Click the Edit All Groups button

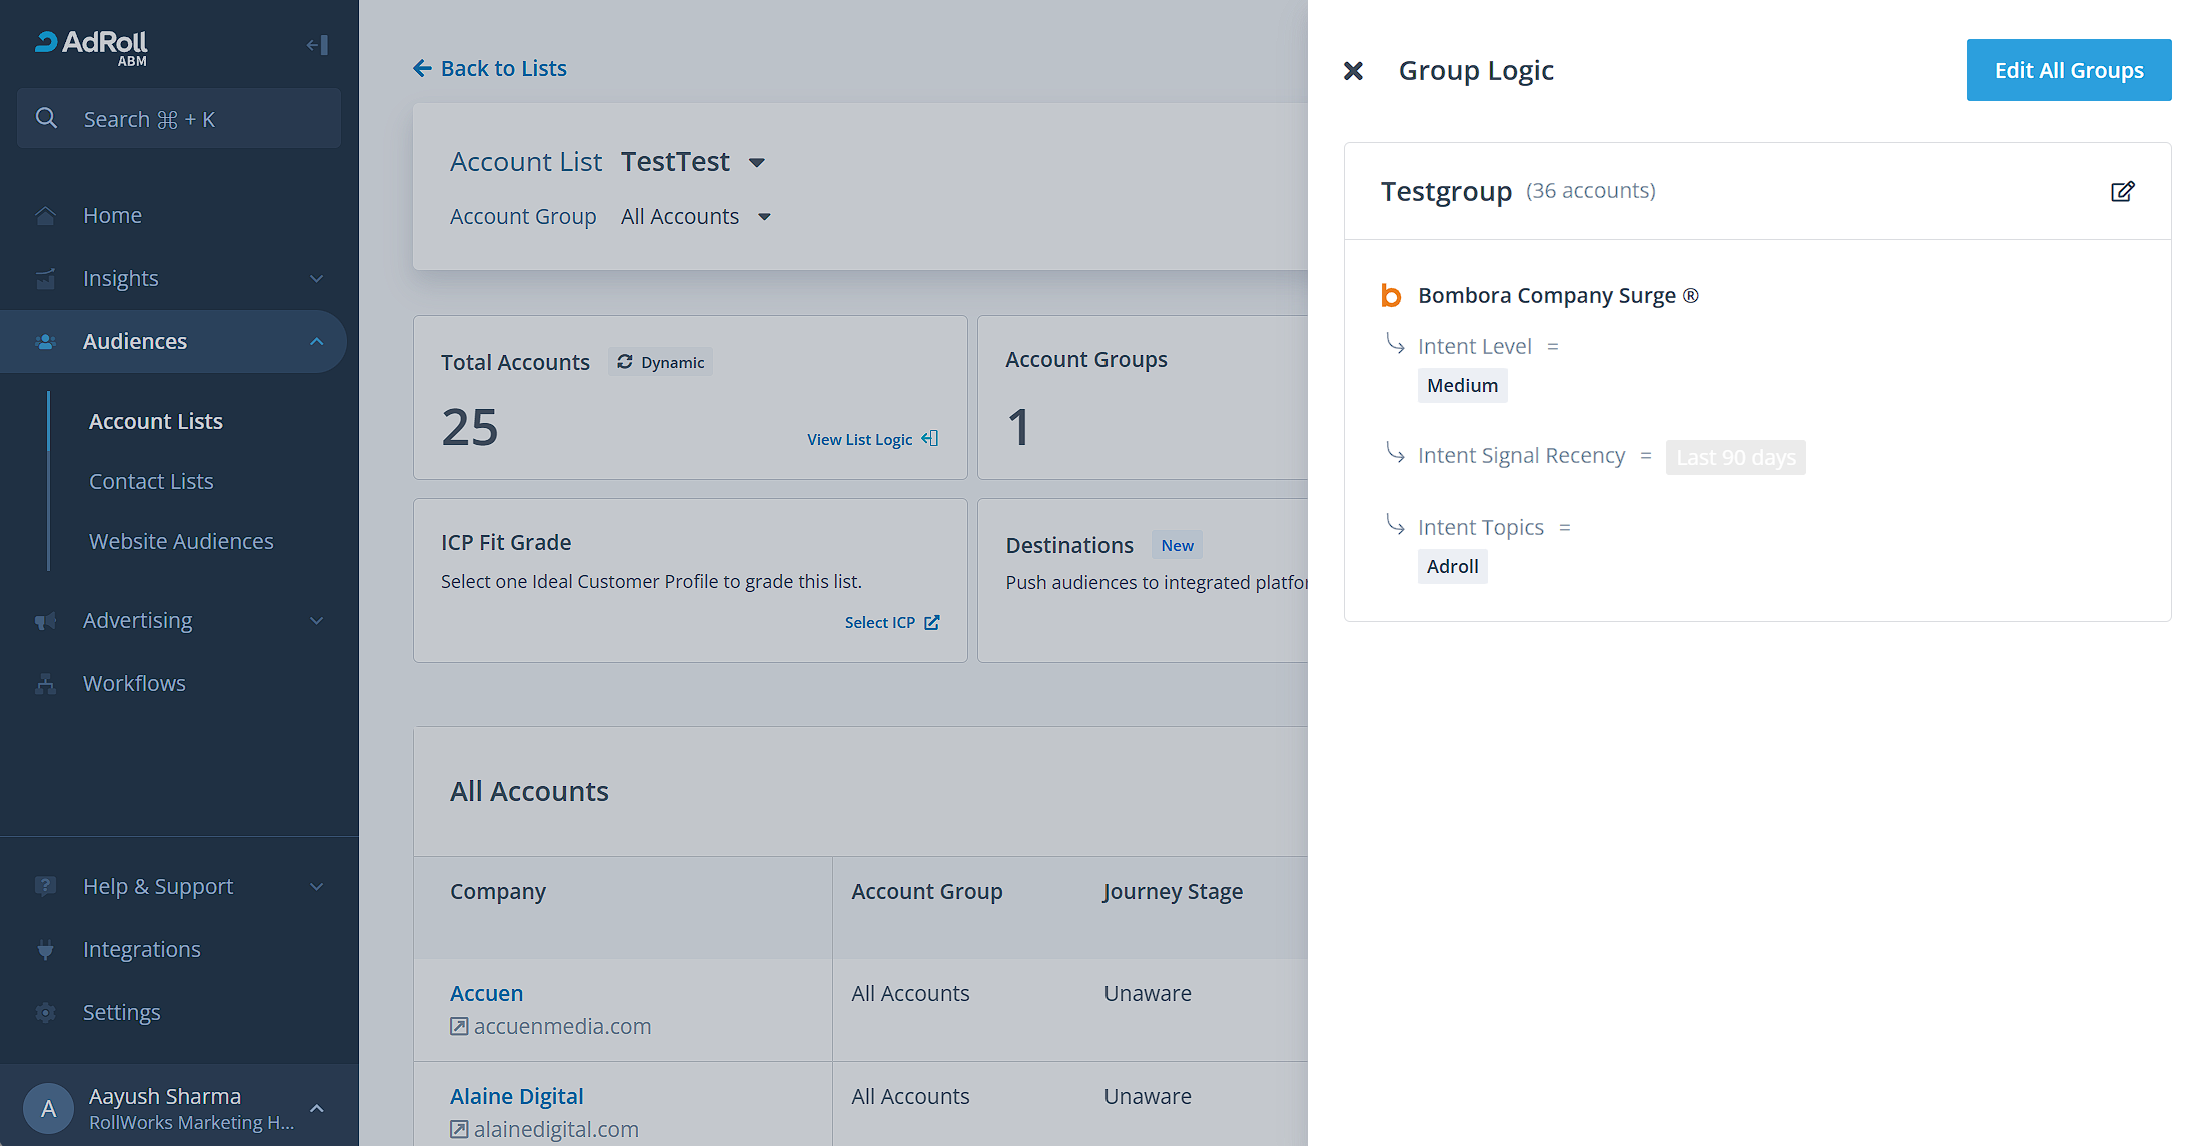pyautogui.click(x=2068, y=70)
